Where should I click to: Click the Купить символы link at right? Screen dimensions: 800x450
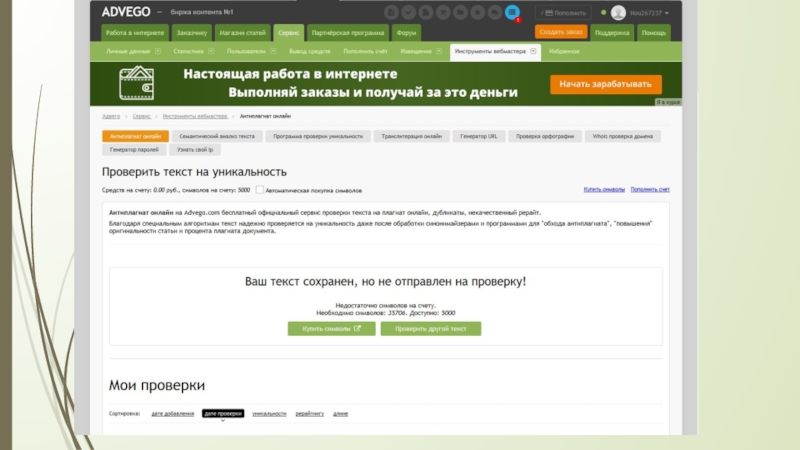tap(604, 189)
